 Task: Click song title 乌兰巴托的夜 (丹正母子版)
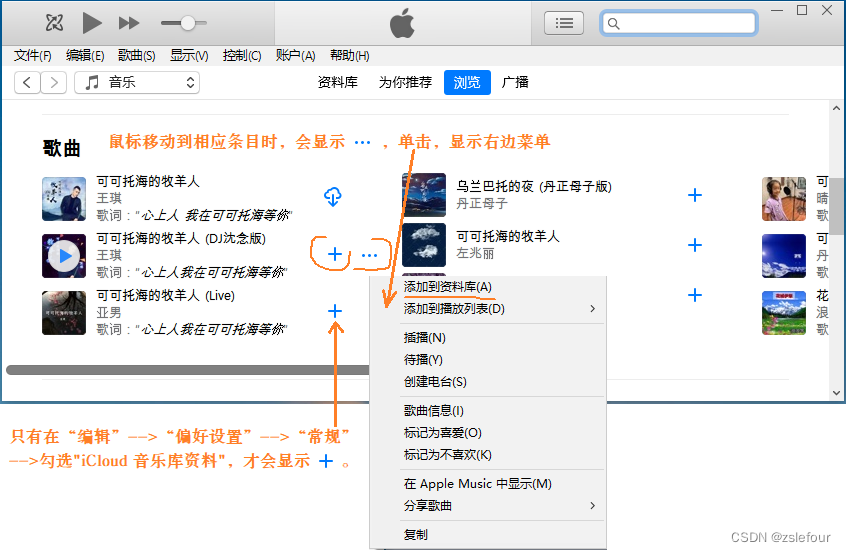tap(534, 187)
